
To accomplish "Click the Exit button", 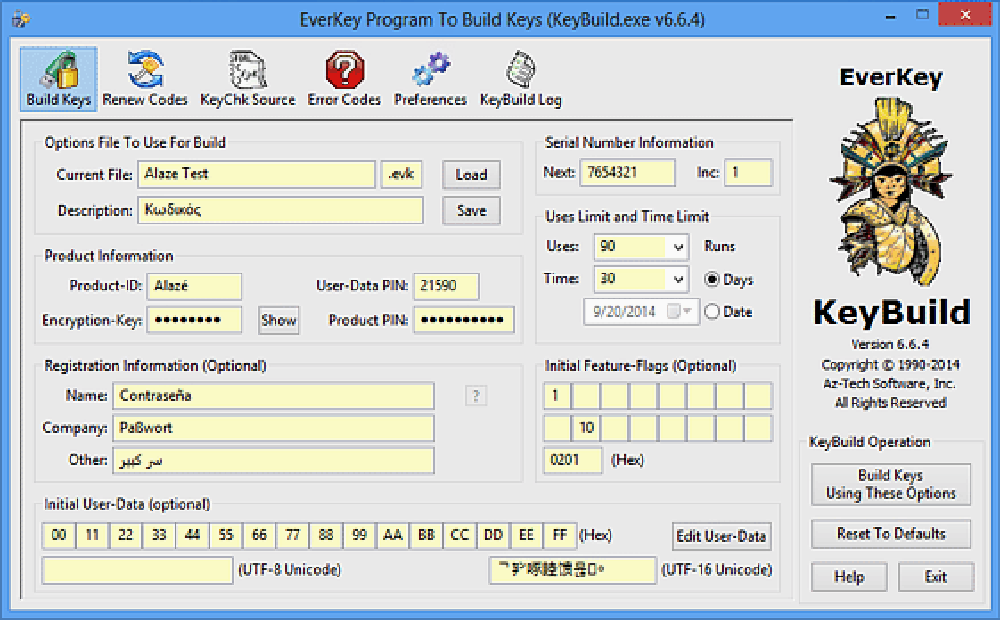I will point(936,577).
